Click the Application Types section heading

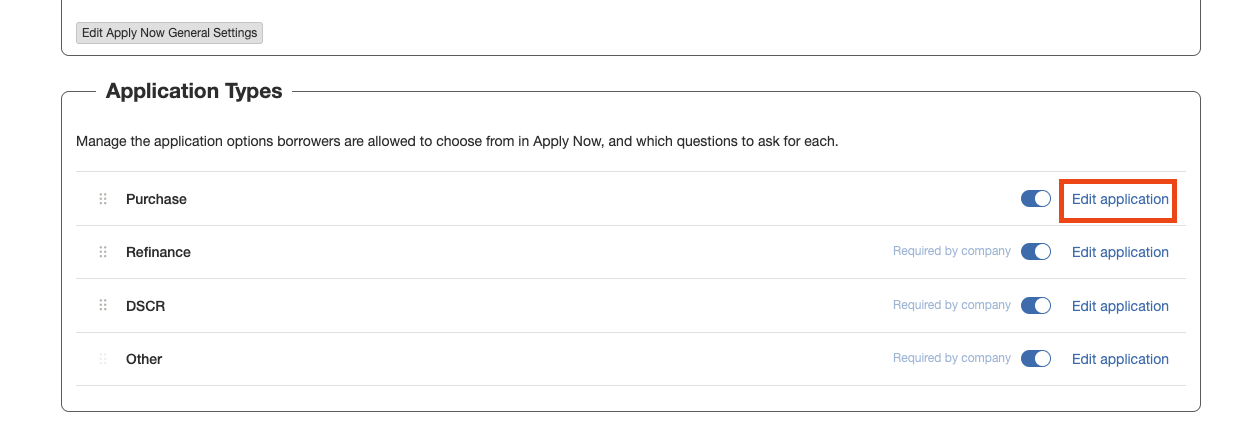tap(194, 91)
